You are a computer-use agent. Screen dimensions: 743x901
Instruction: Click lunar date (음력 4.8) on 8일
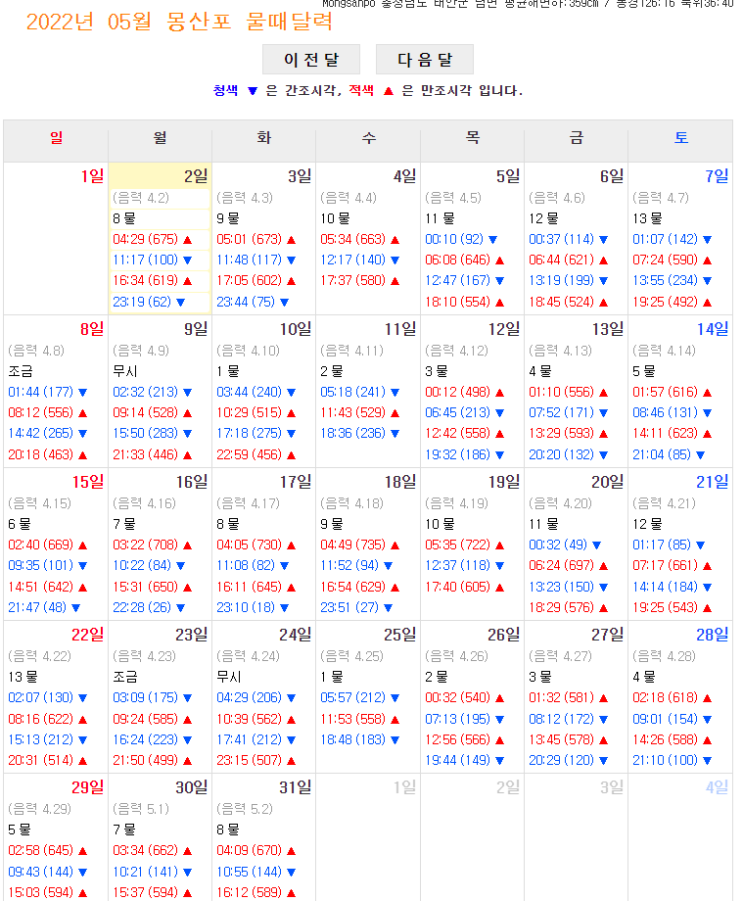pos(36,351)
